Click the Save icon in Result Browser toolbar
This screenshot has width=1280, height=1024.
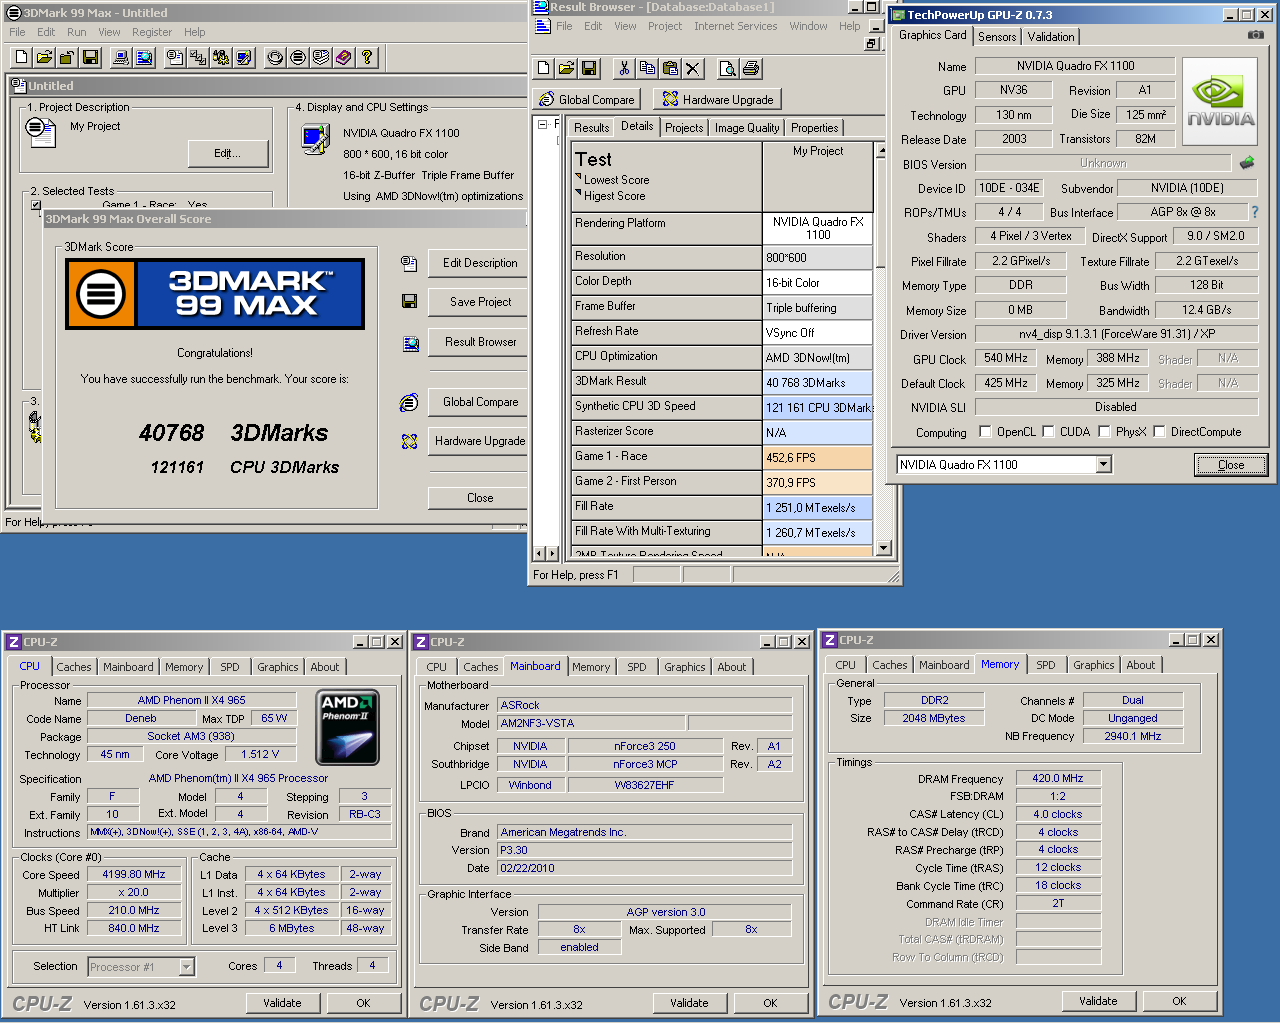589,68
